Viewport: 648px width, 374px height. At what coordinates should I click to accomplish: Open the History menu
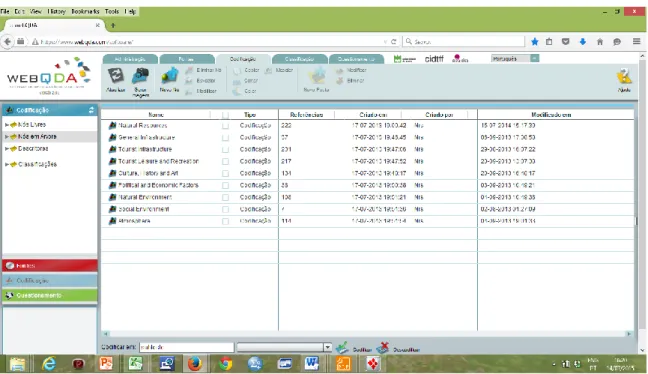(57, 12)
